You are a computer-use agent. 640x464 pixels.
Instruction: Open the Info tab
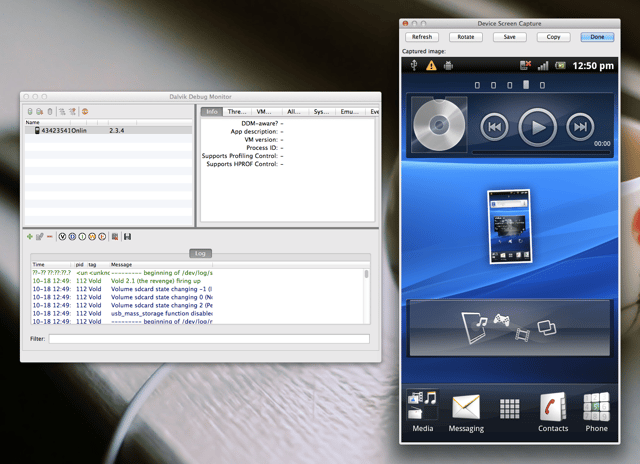211,111
